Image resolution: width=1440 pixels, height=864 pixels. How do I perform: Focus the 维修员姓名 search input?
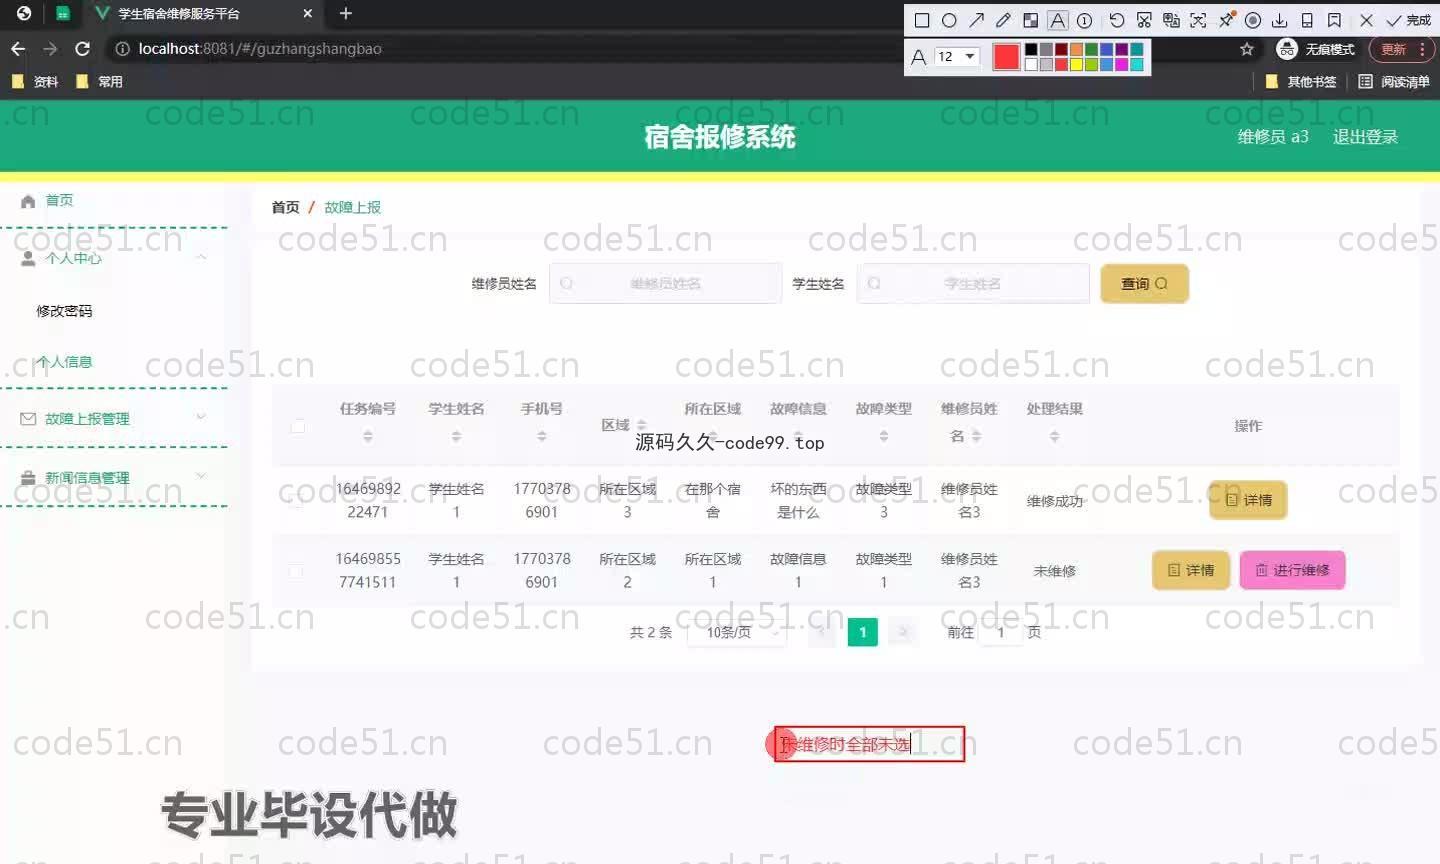(x=666, y=284)
